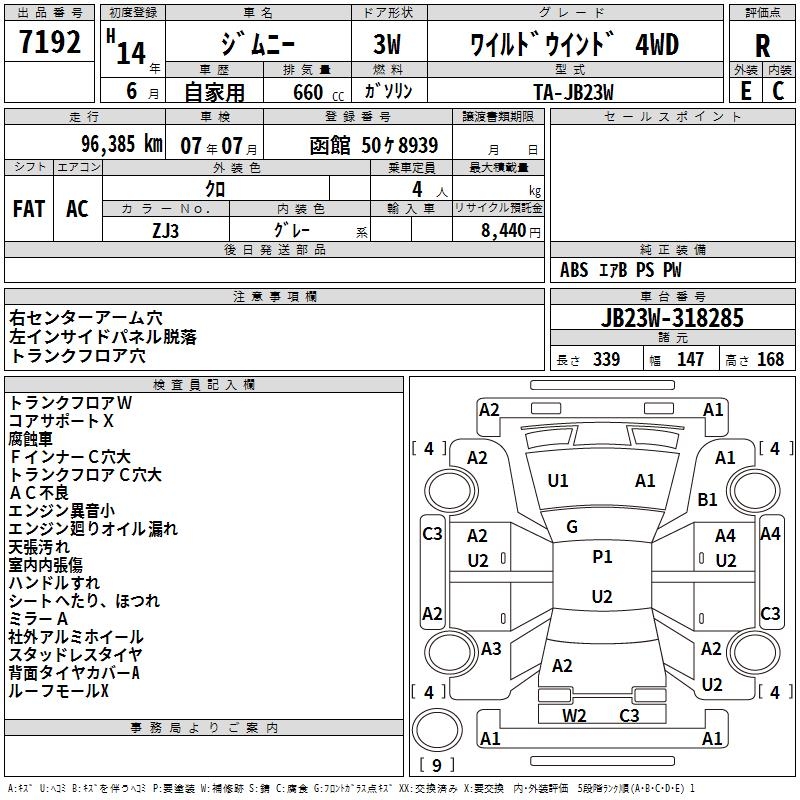This screenshot has width=800, height=800.
Task: Click the model code TA-JB23W
Action: pyautogui.click(x=573, y=92)
